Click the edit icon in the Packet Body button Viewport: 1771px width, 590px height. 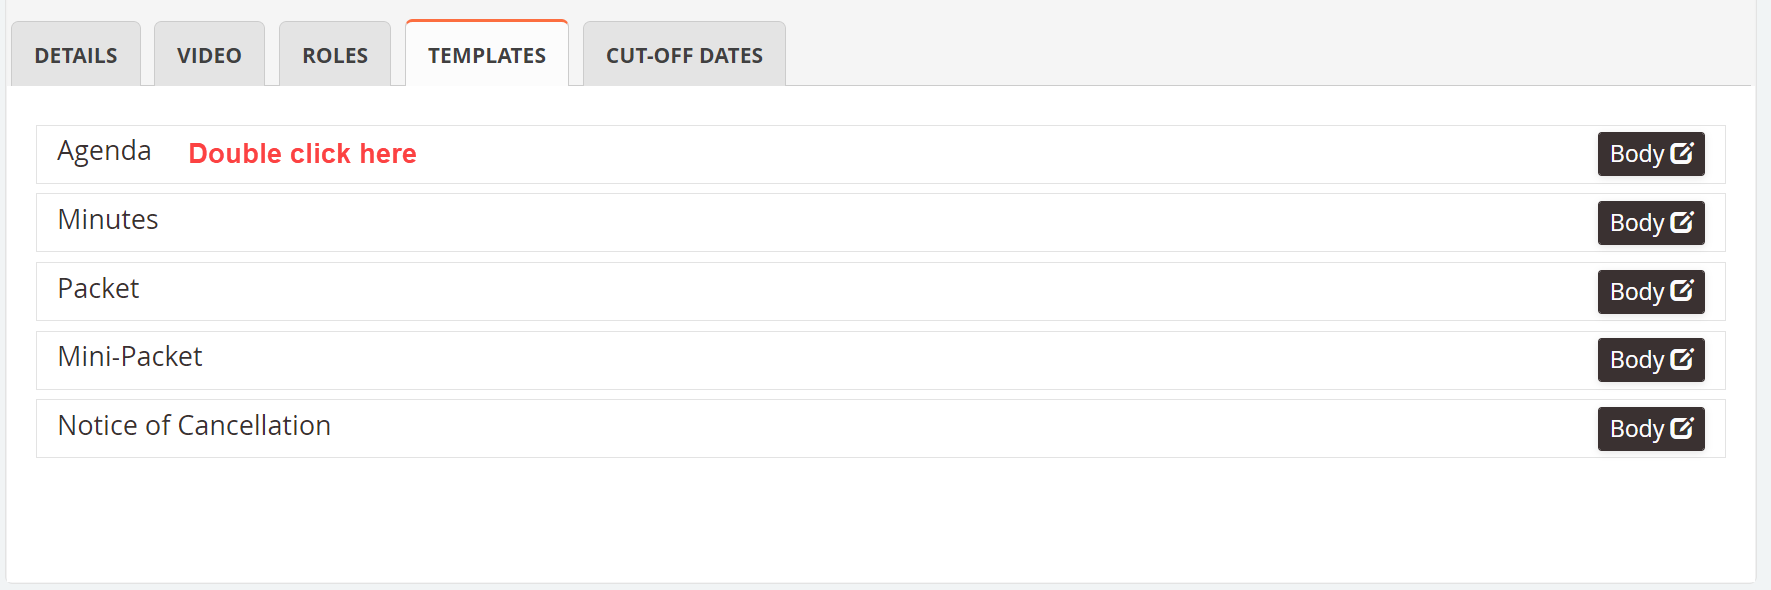click(1682, 291)
